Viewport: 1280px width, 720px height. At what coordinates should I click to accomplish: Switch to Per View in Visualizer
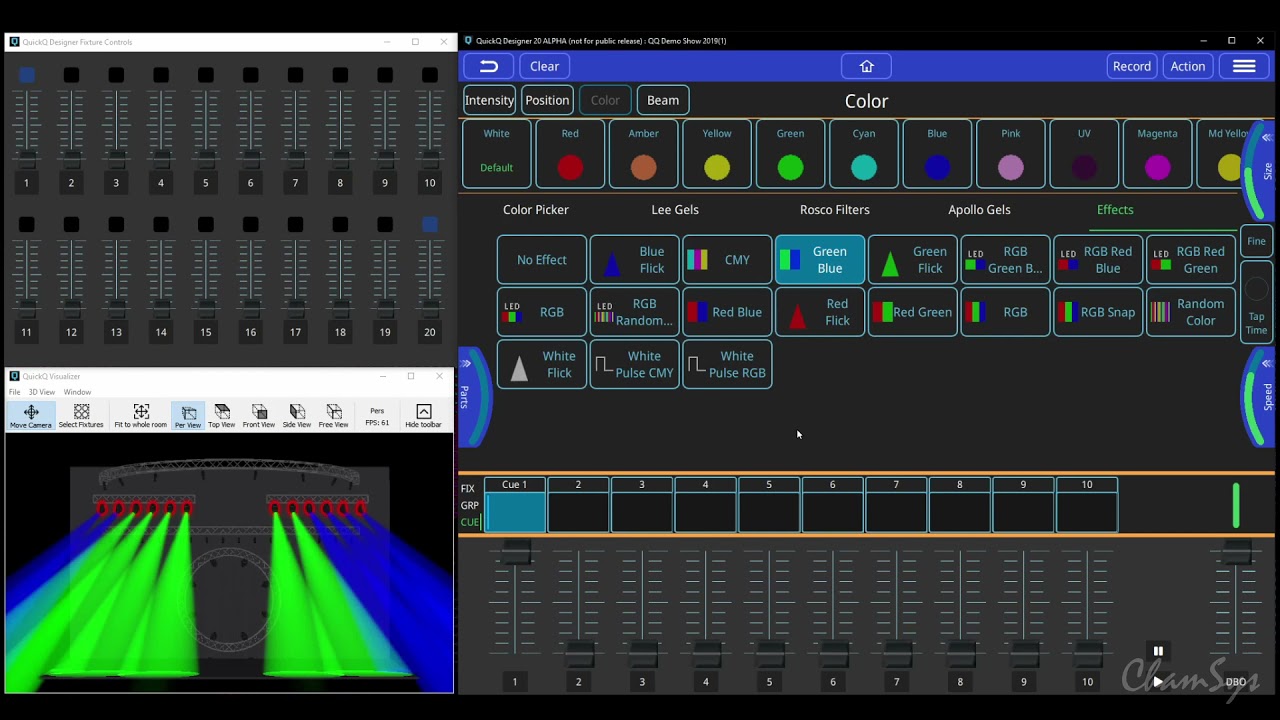point(188,416)
